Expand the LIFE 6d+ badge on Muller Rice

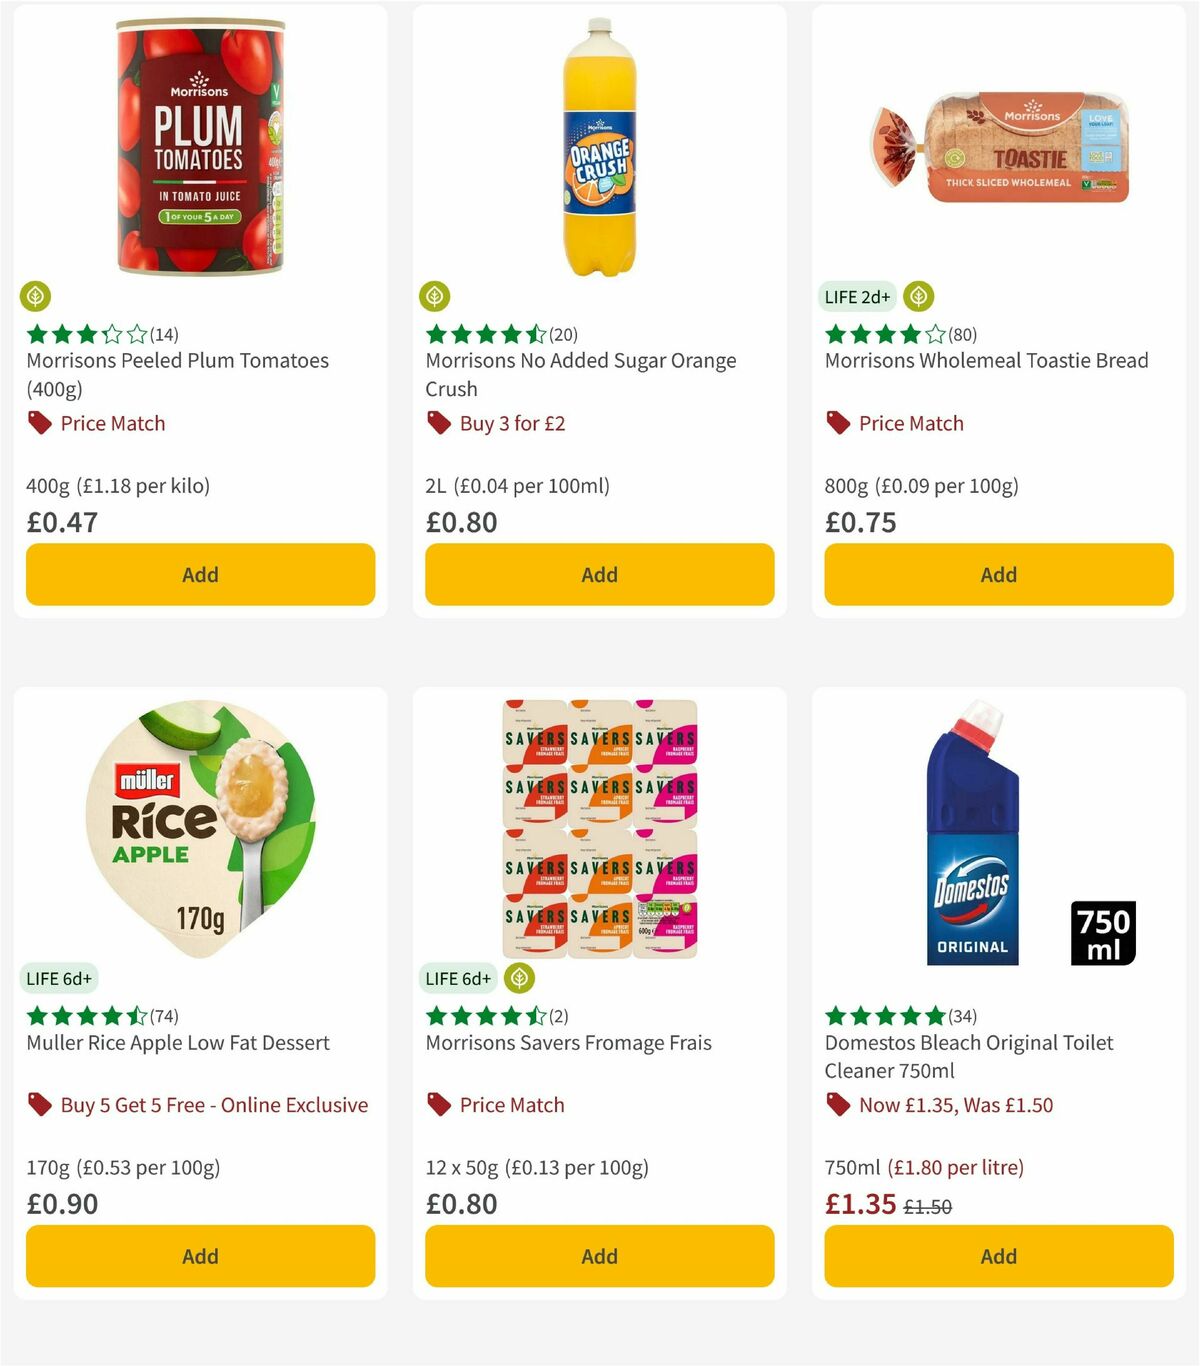pyautogui.click(x=59, y=979)
